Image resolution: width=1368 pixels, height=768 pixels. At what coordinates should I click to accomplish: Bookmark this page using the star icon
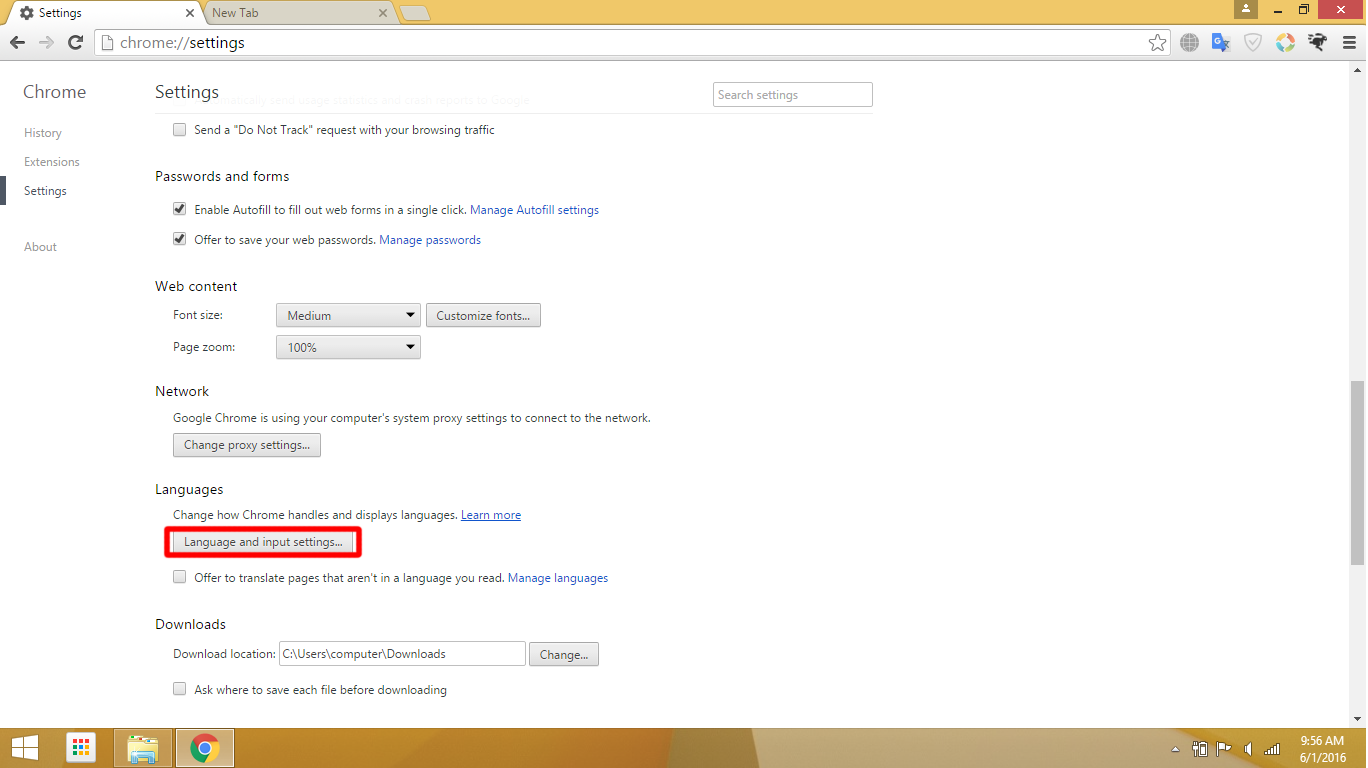click(x=1157, y=42)
